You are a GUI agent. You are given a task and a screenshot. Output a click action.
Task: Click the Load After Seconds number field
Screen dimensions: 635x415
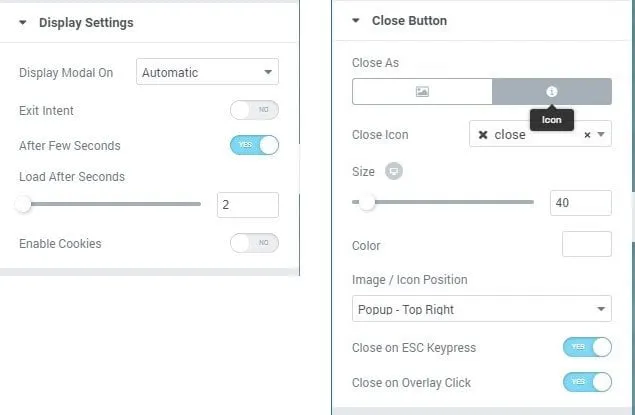[247, 205]
